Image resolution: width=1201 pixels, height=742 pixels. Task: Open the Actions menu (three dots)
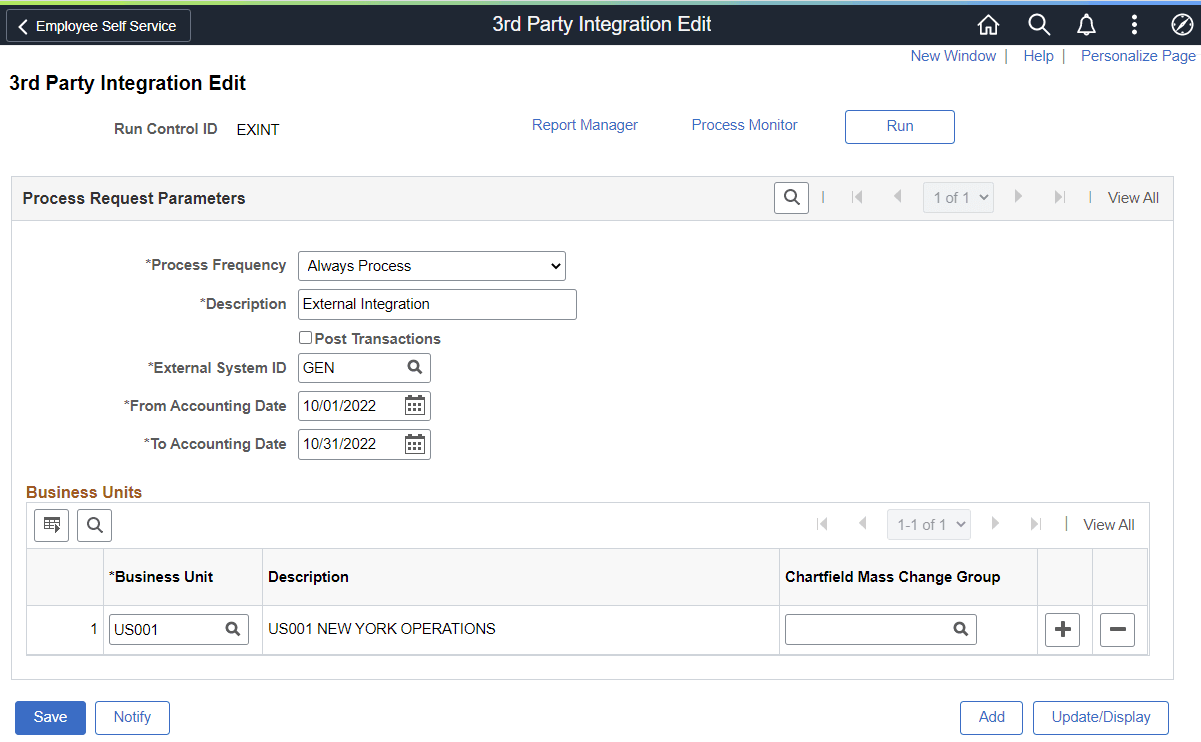pyautogui.click(x=1134, y=24)
